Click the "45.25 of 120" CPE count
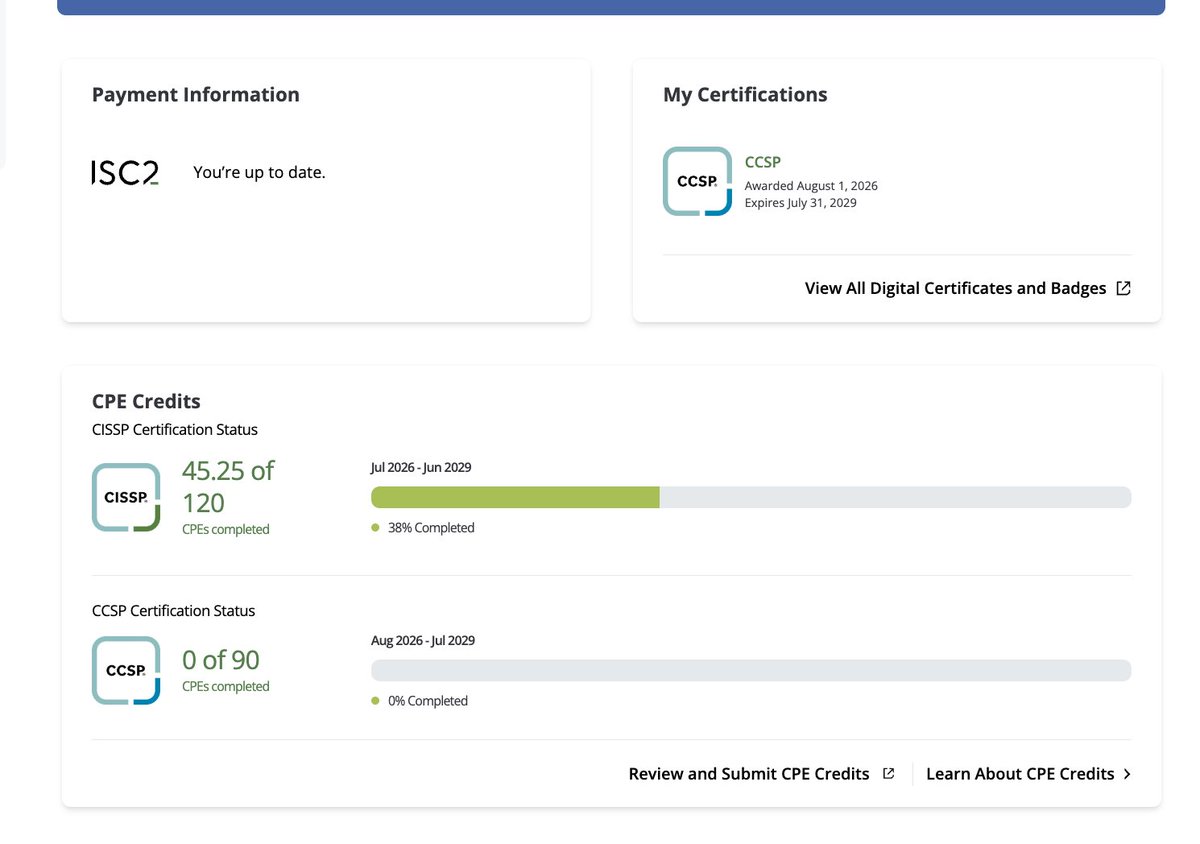1200x844 pixels. 228,486
